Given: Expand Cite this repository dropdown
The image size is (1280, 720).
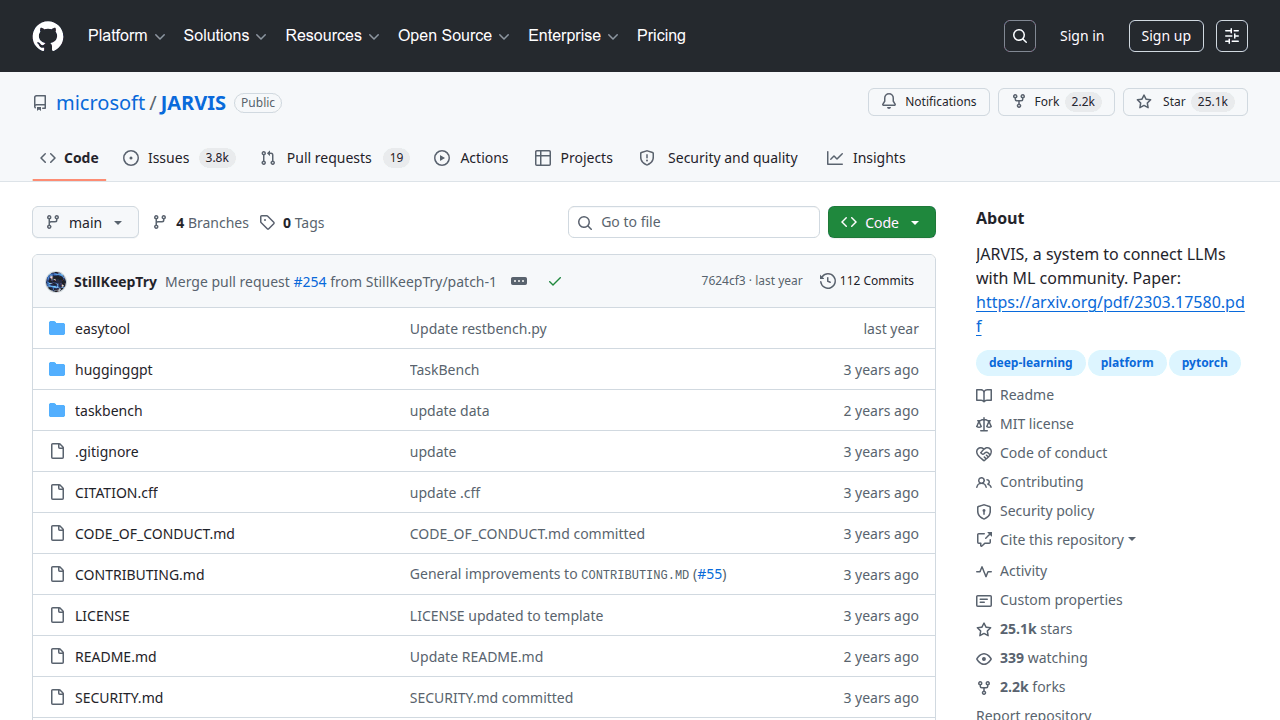Looking at the screenshot, I should coord(1056,540).
